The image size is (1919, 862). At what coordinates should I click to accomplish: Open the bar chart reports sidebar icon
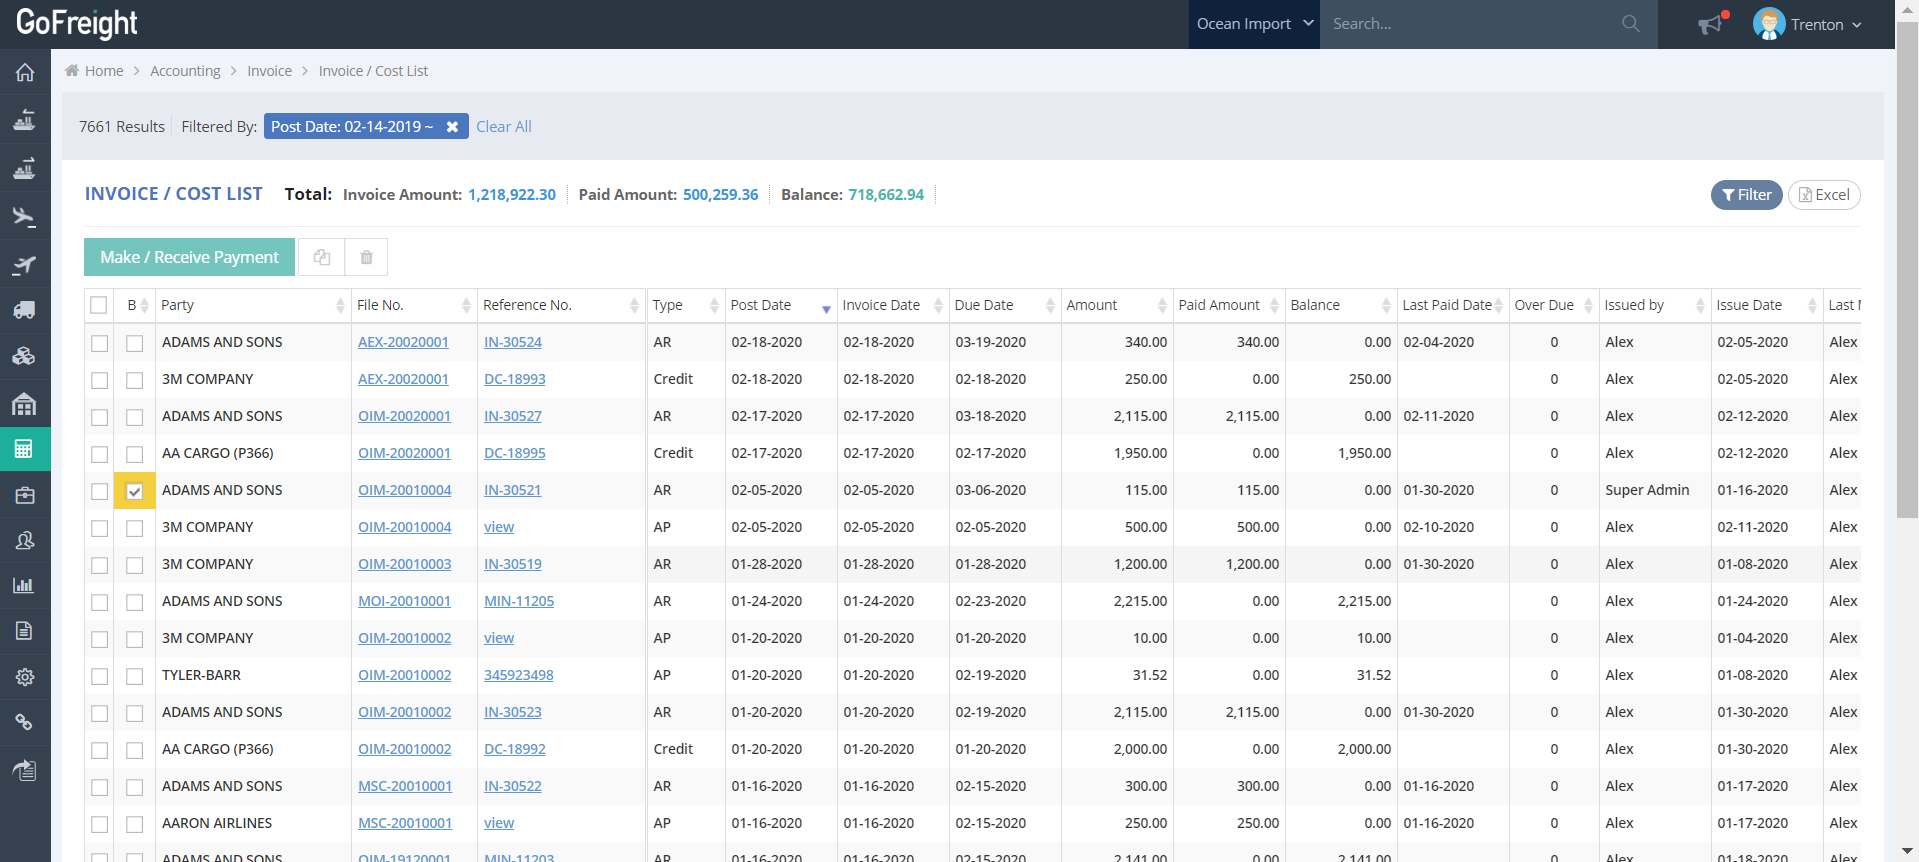coord(25,585)
